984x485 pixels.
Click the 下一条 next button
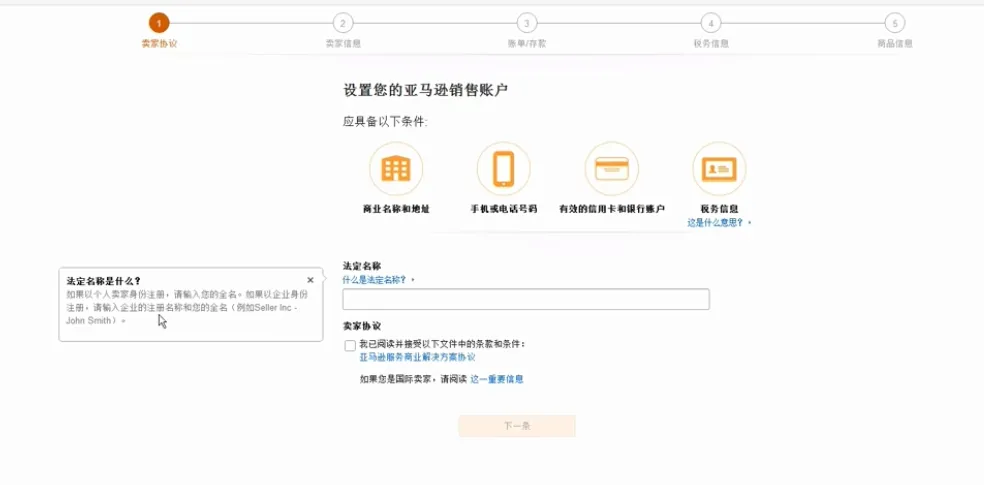click(x=517, y=426)
